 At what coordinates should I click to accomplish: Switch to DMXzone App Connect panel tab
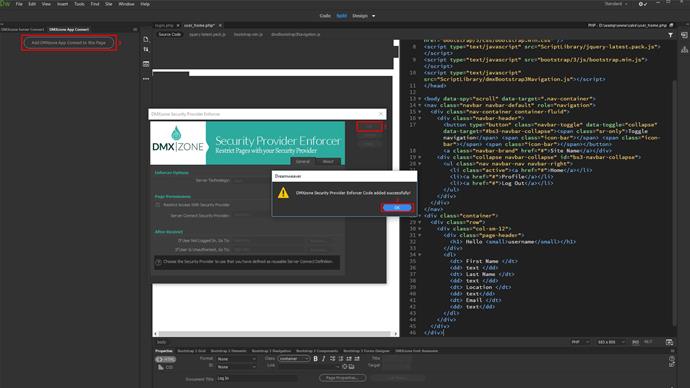(x=69, y=29)
